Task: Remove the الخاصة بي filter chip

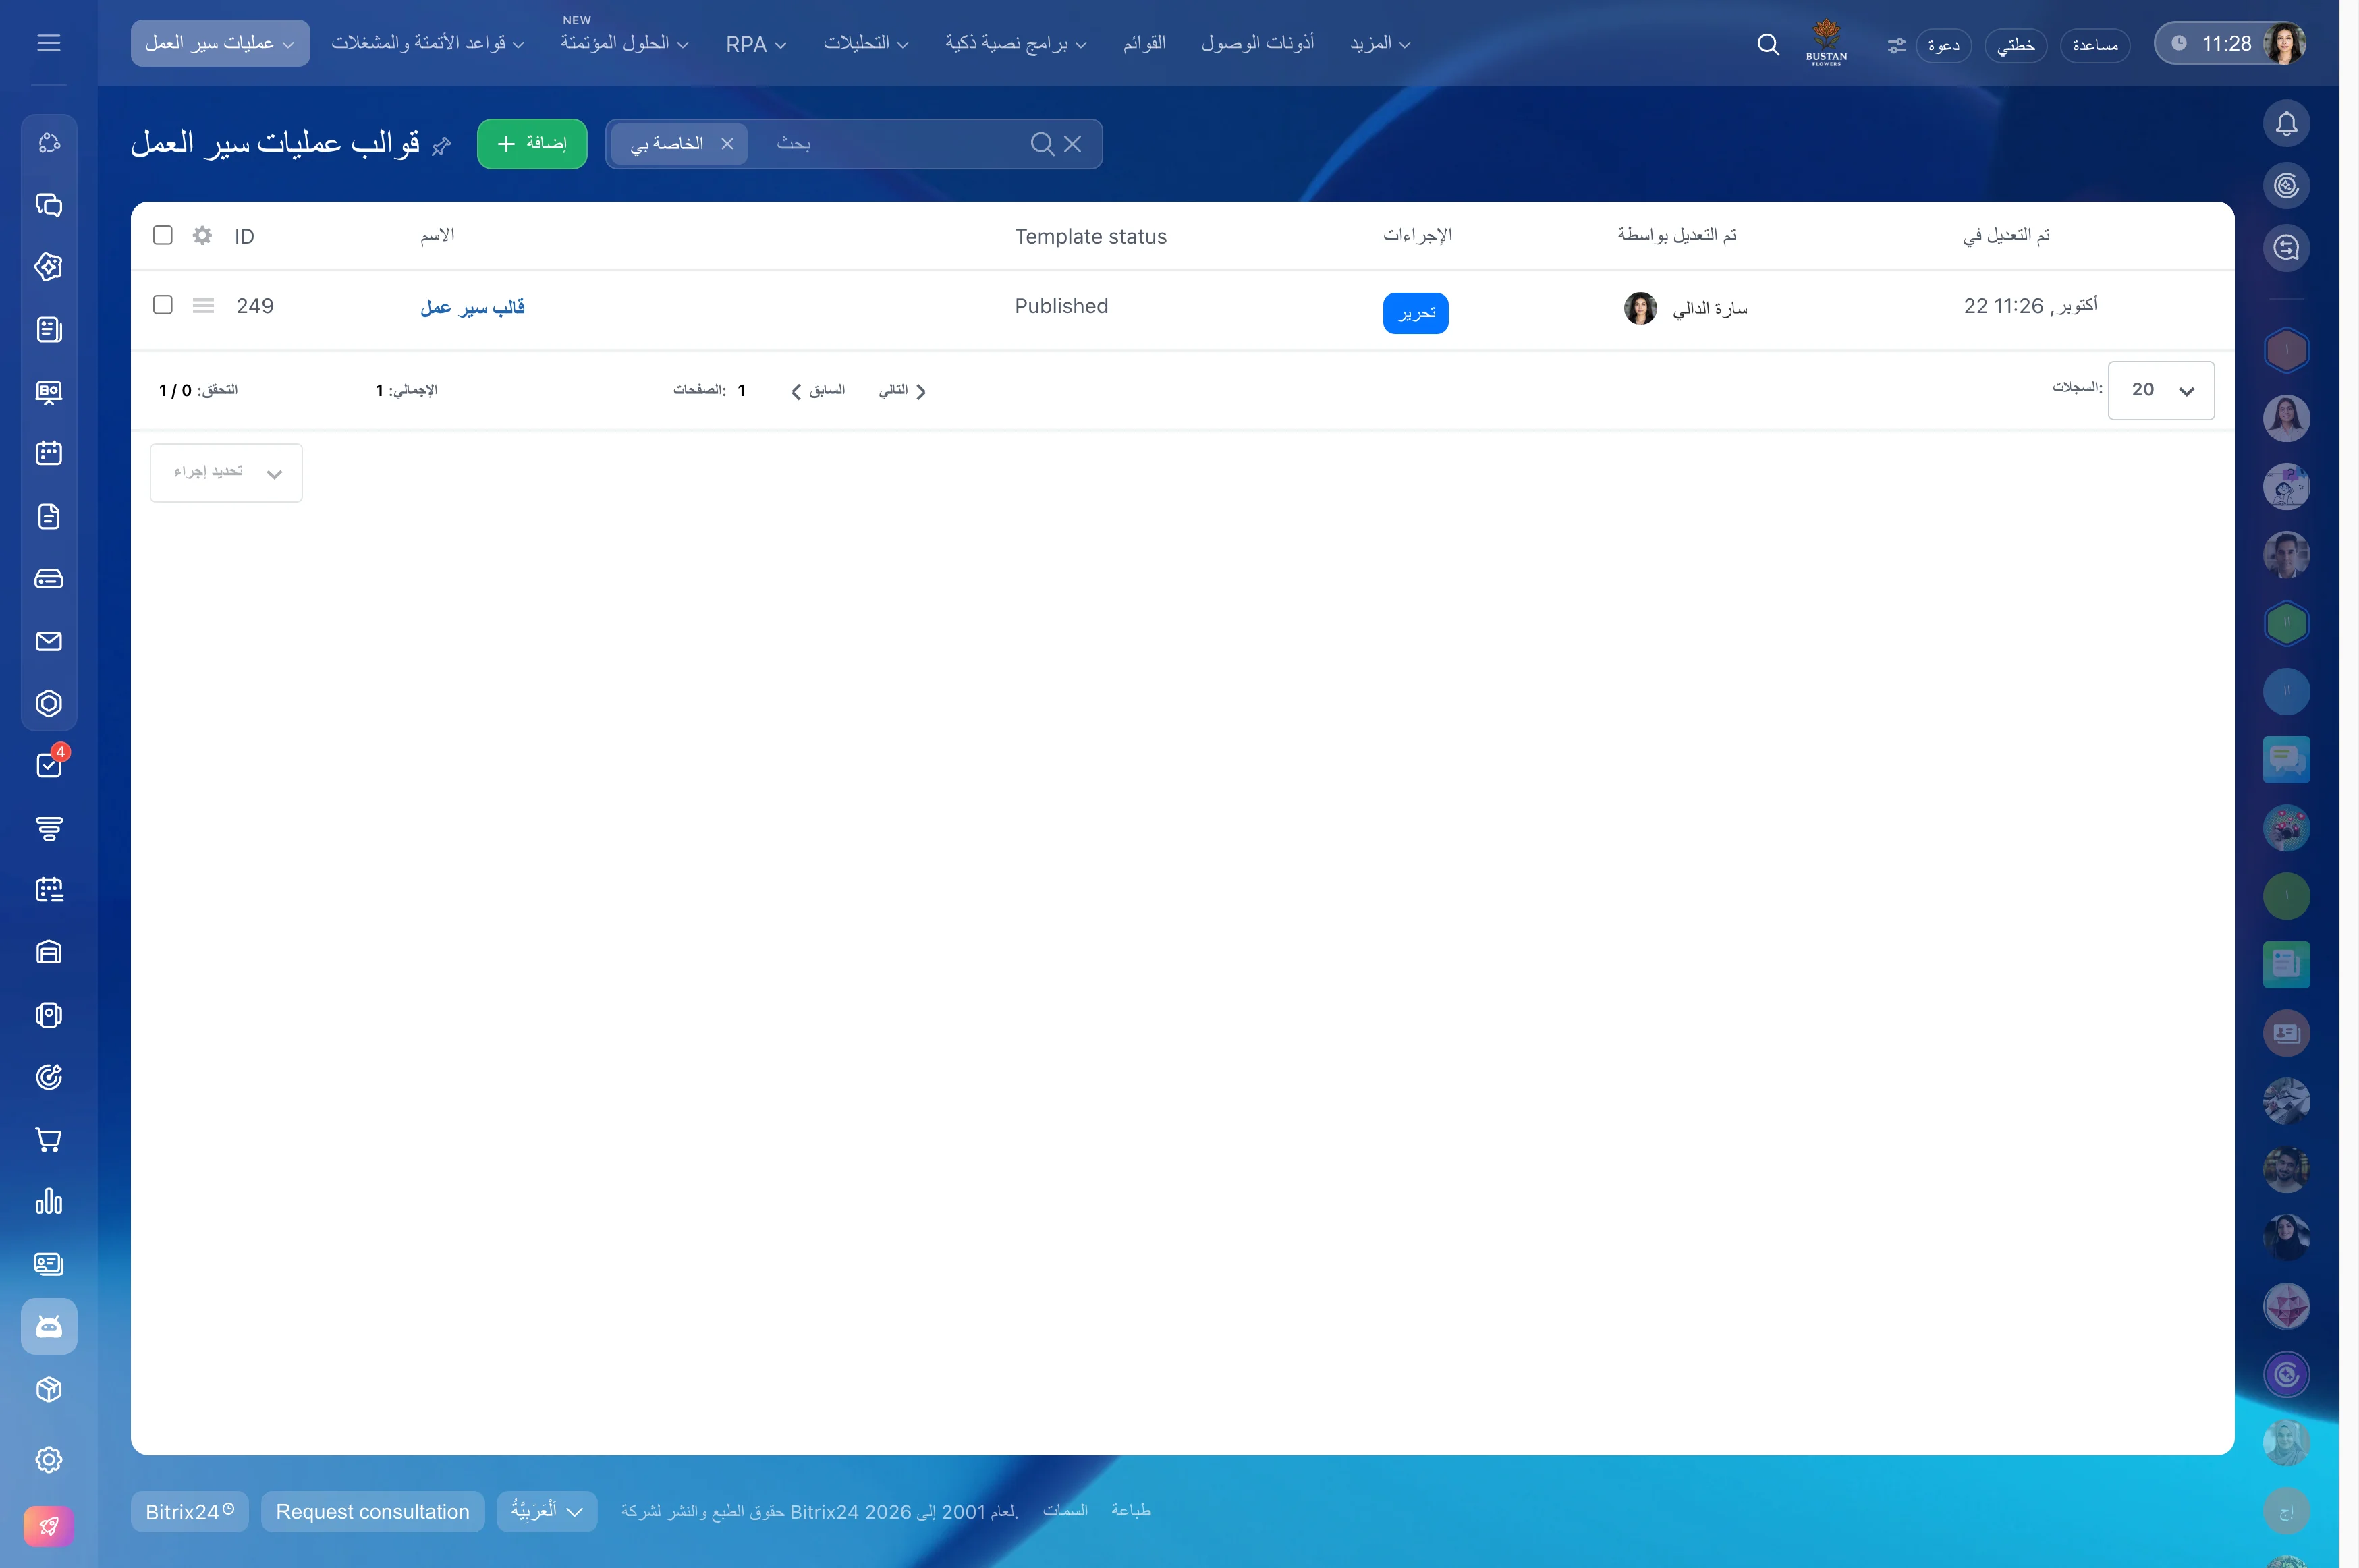Action: click(x=727, y=144)
